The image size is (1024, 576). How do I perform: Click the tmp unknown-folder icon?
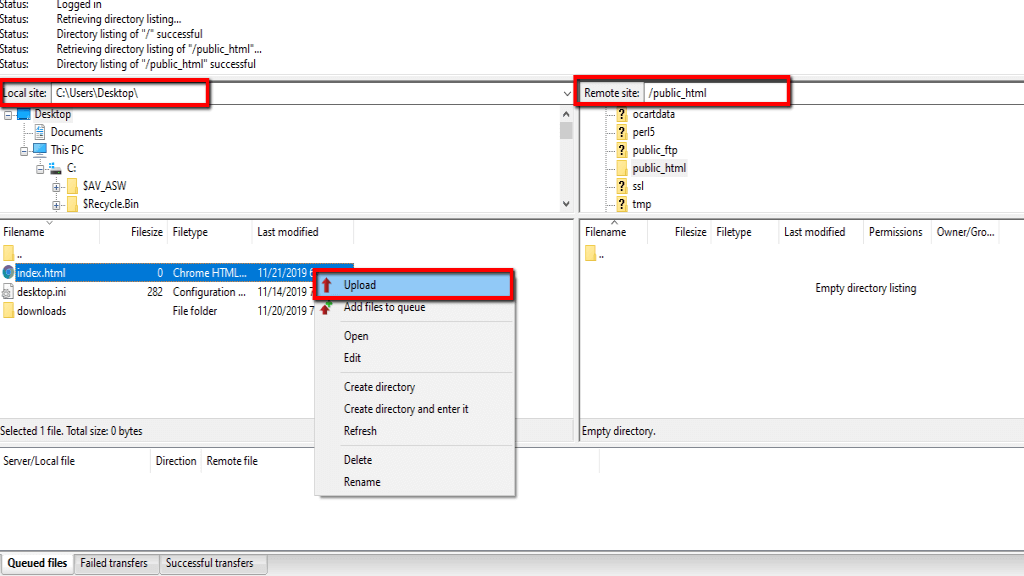pyautogui.click(x=622, y=204)
